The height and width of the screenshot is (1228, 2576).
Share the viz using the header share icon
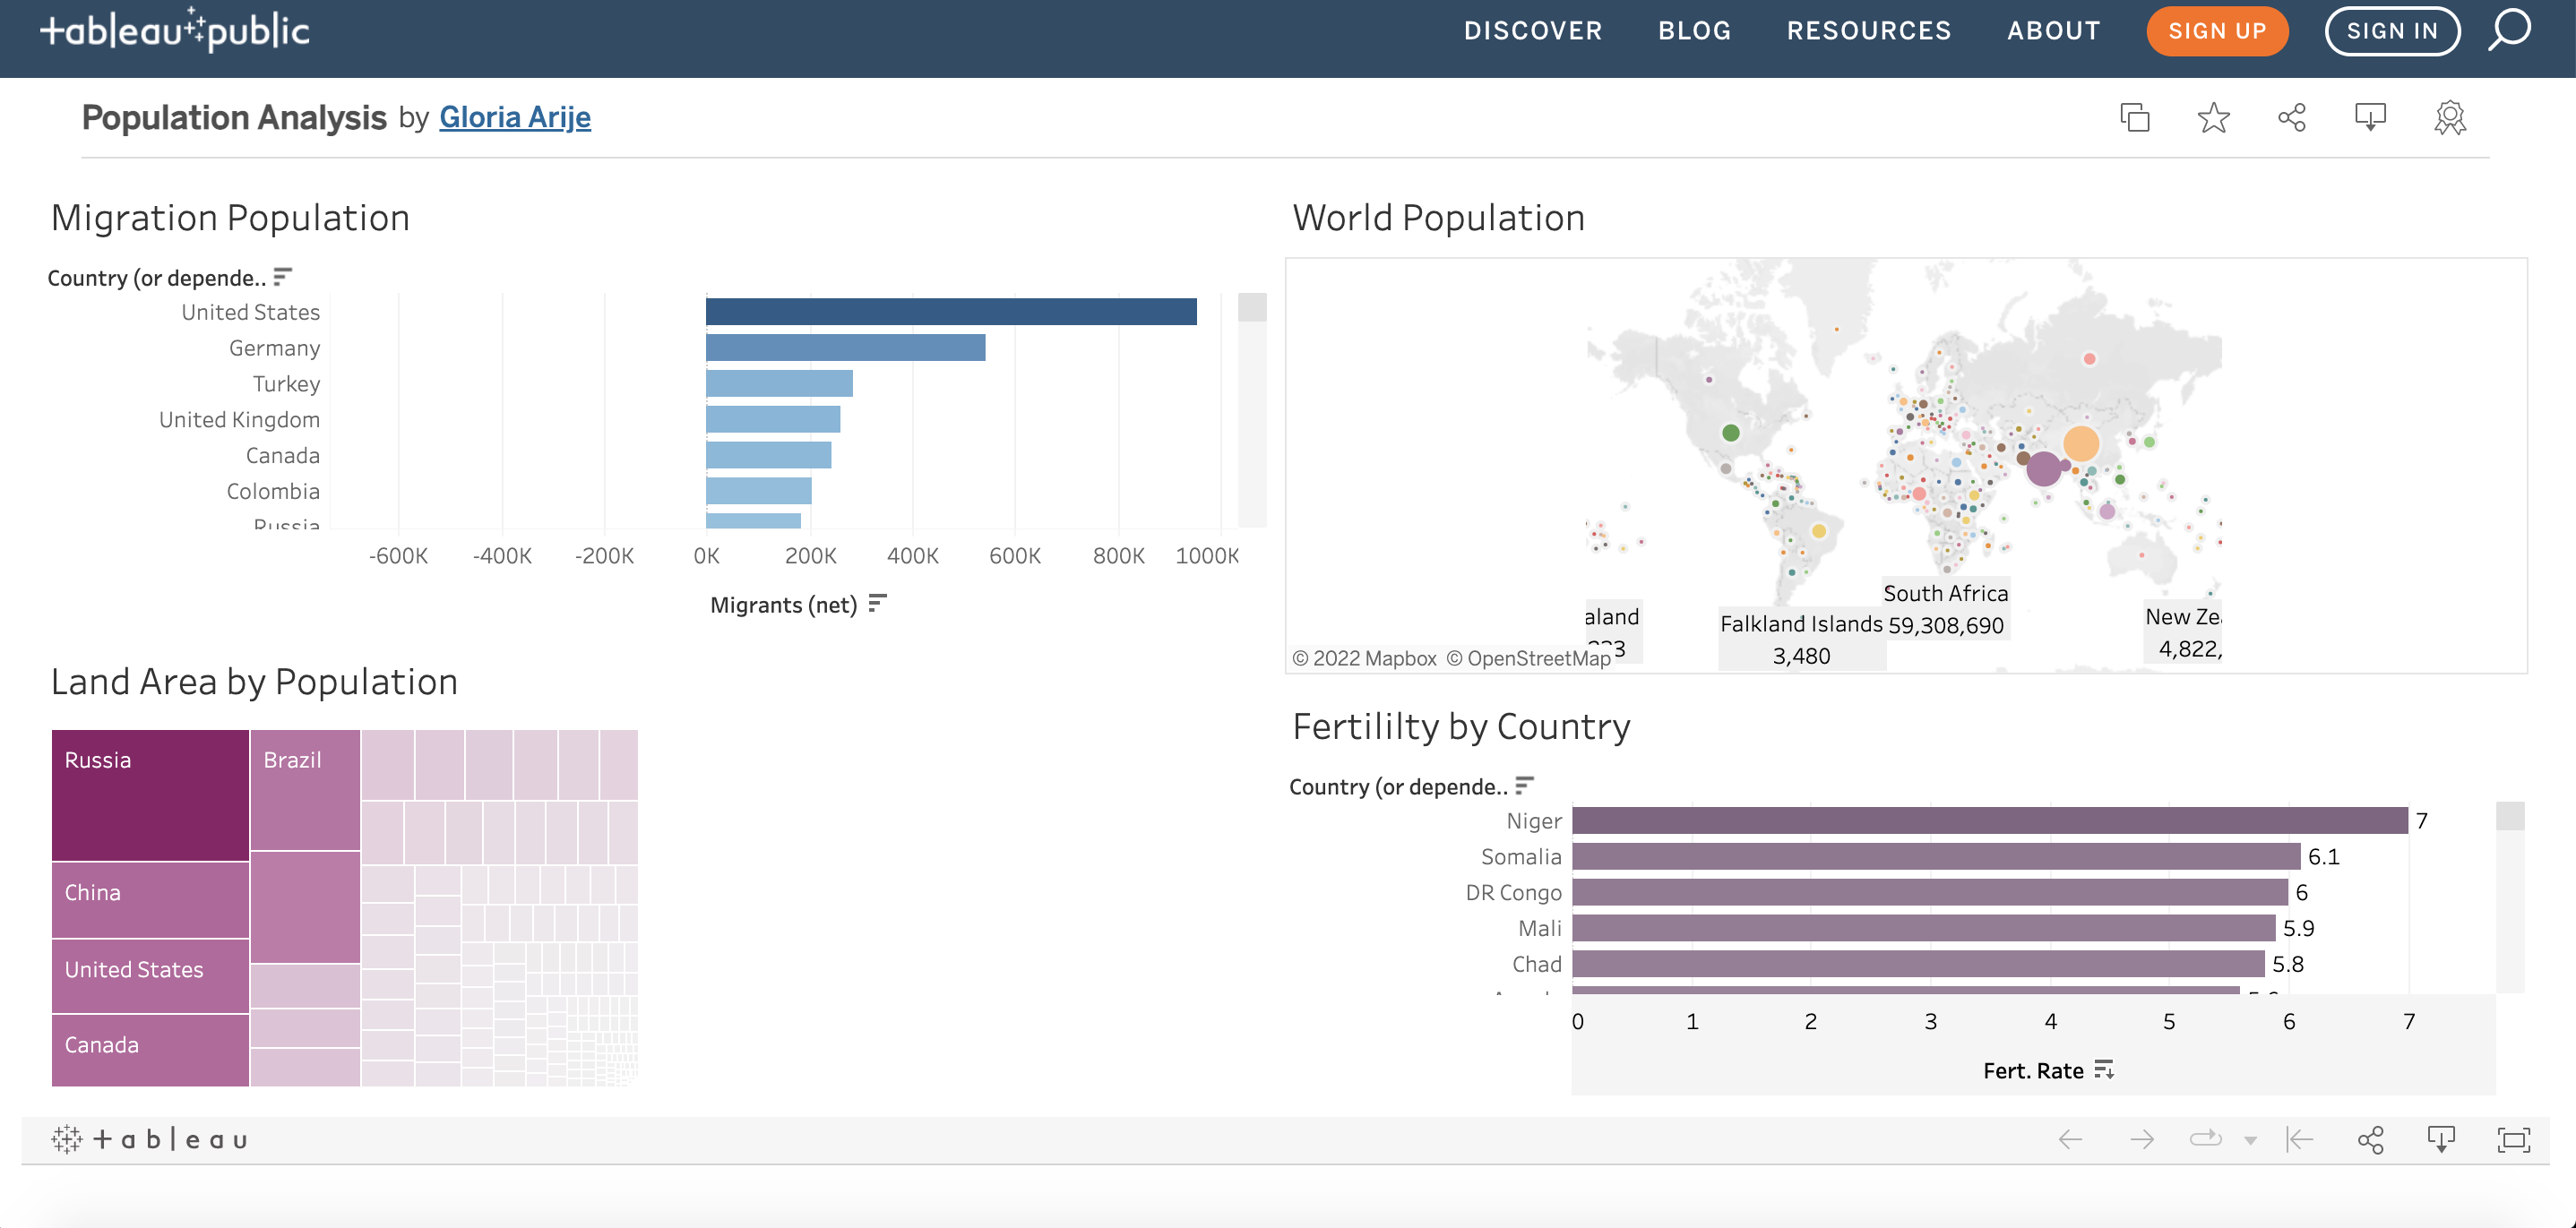coord(2291,117)
